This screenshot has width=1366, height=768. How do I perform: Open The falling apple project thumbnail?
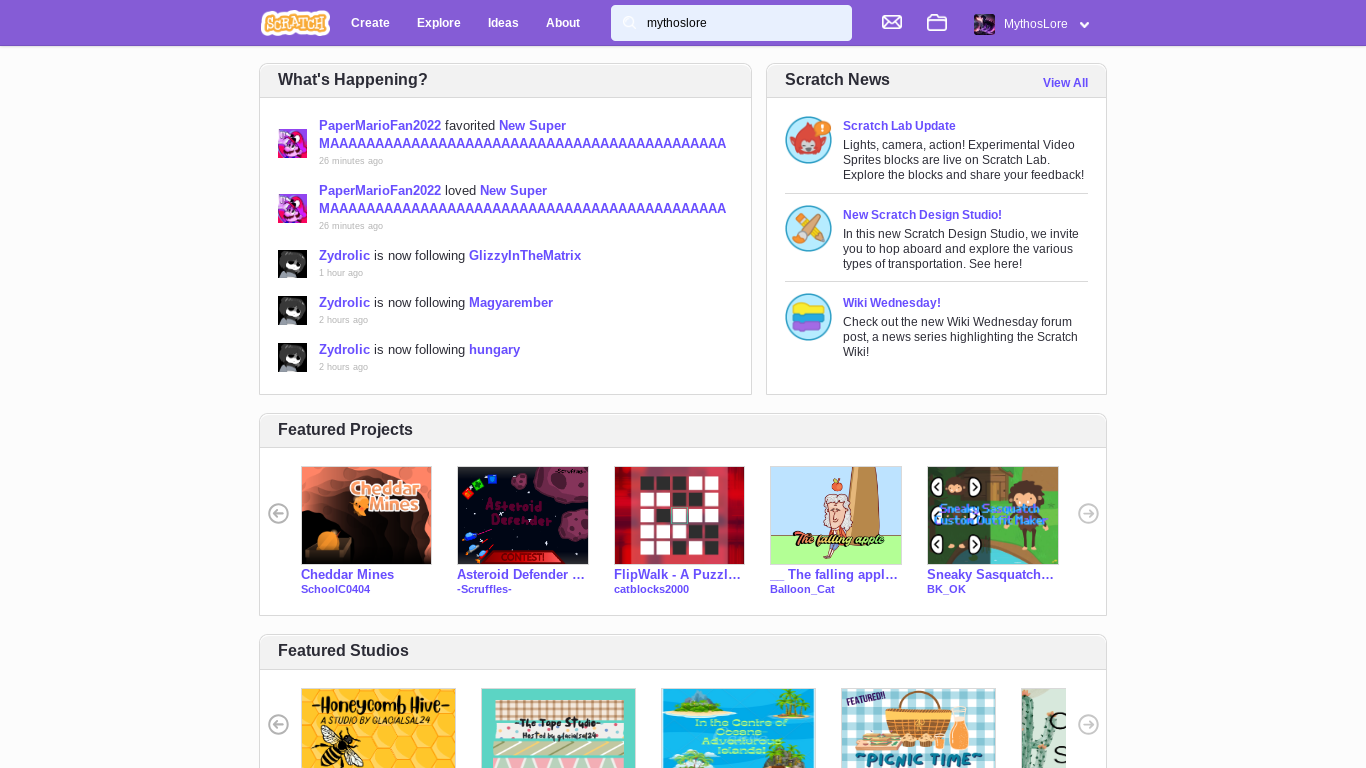pos(836,515)
